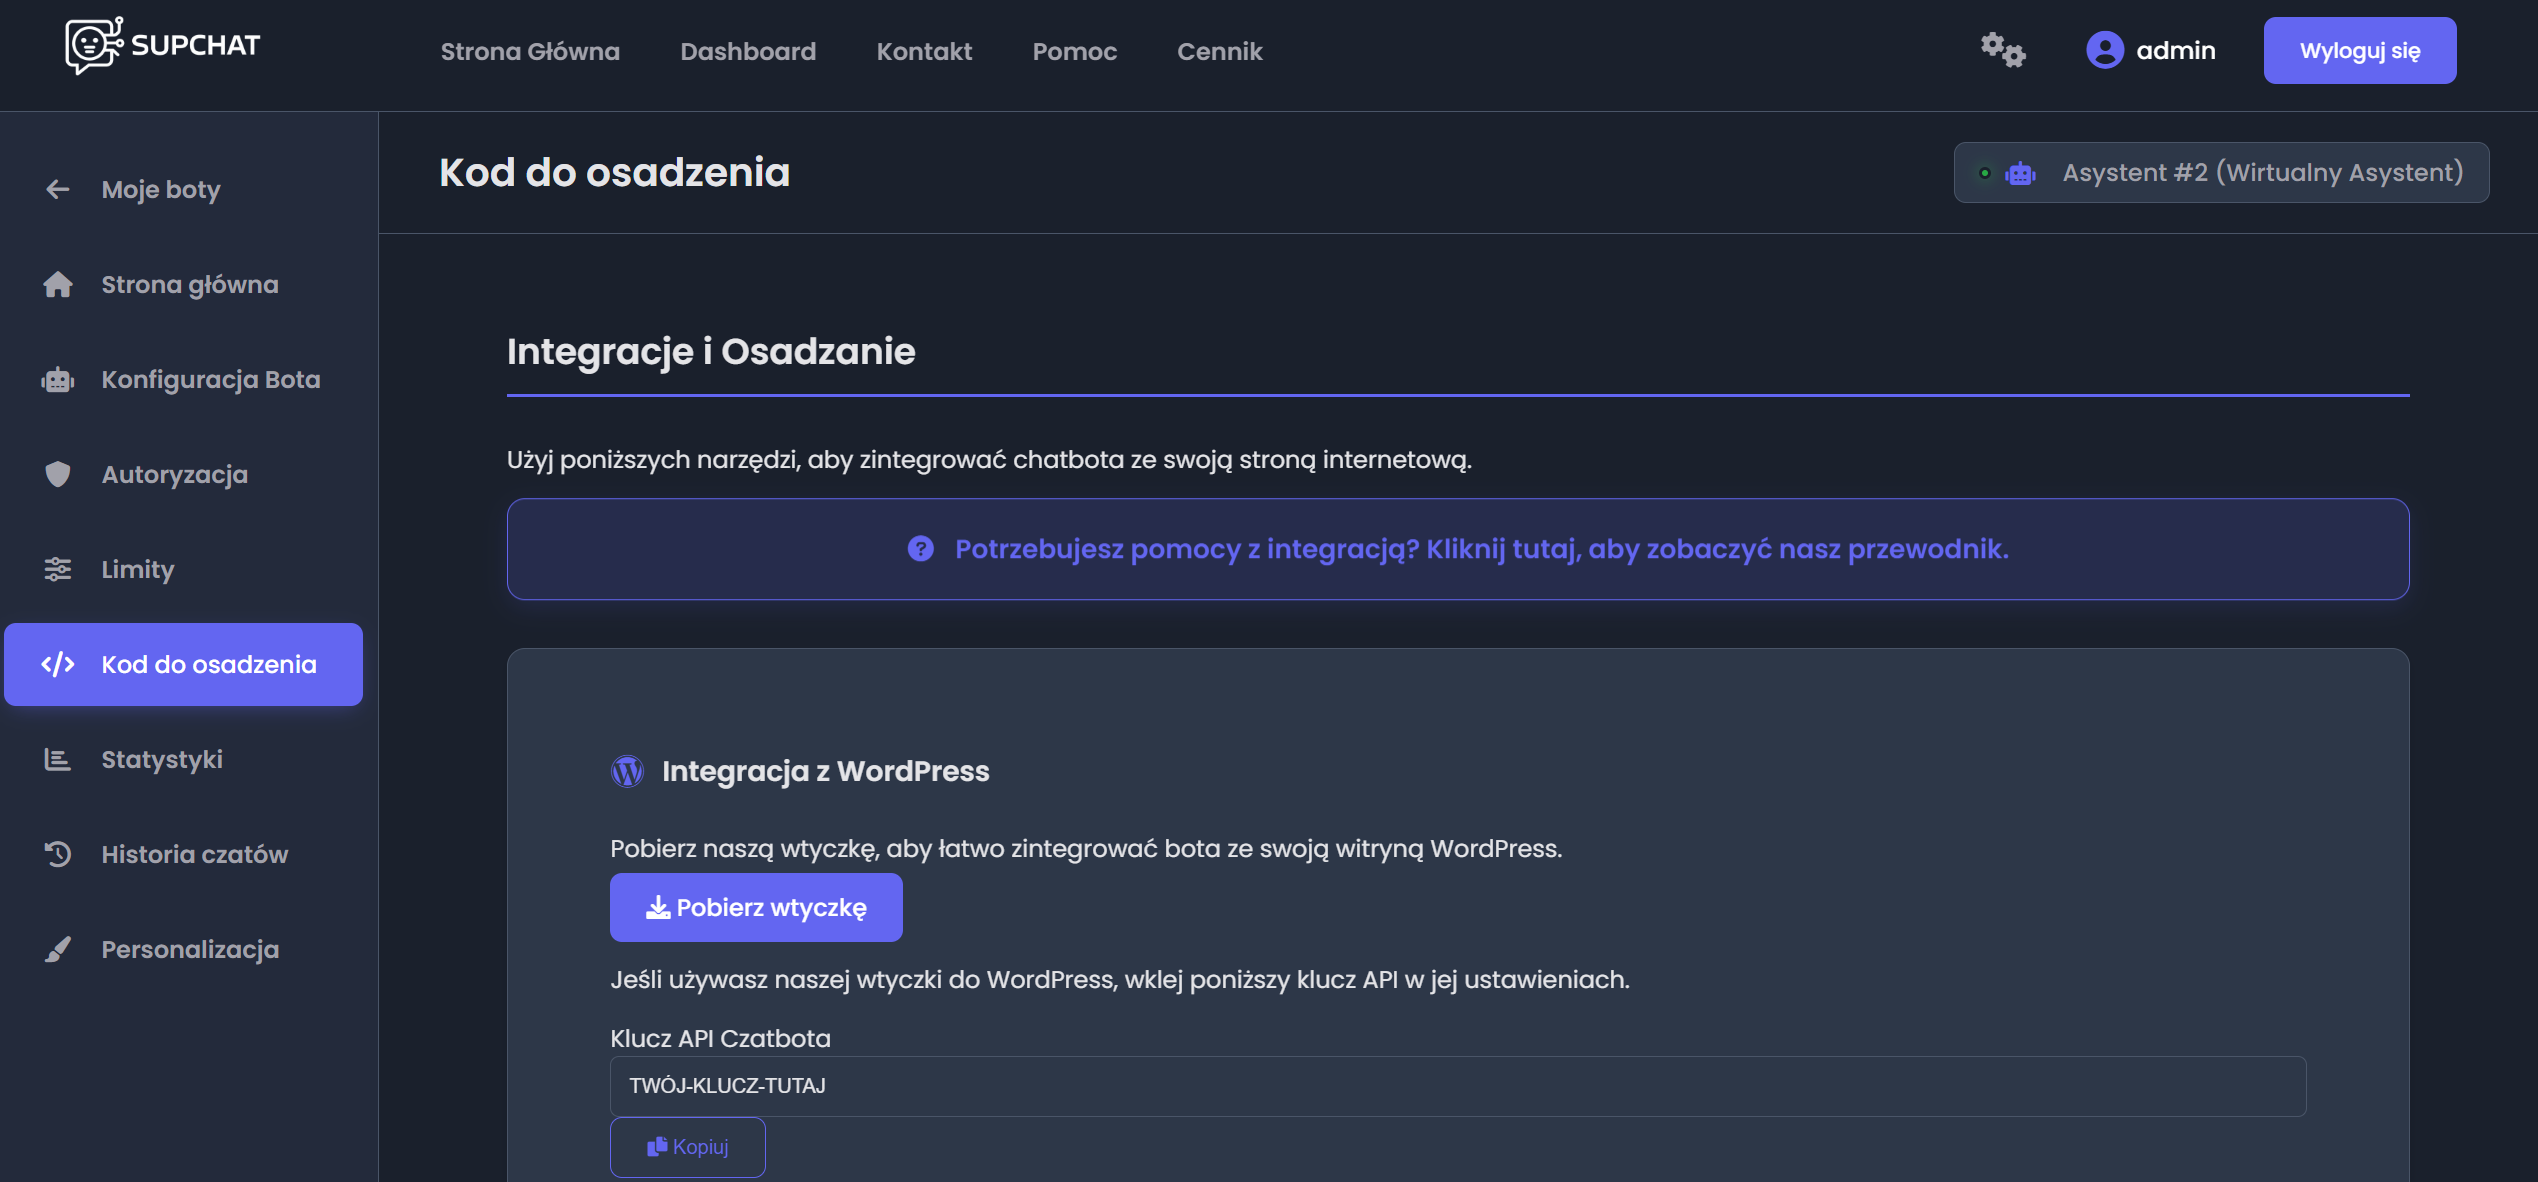Screen dimensions: 2538x1182
Task: Click the code brackets icon in sidebar
Action: pos(58,664)
